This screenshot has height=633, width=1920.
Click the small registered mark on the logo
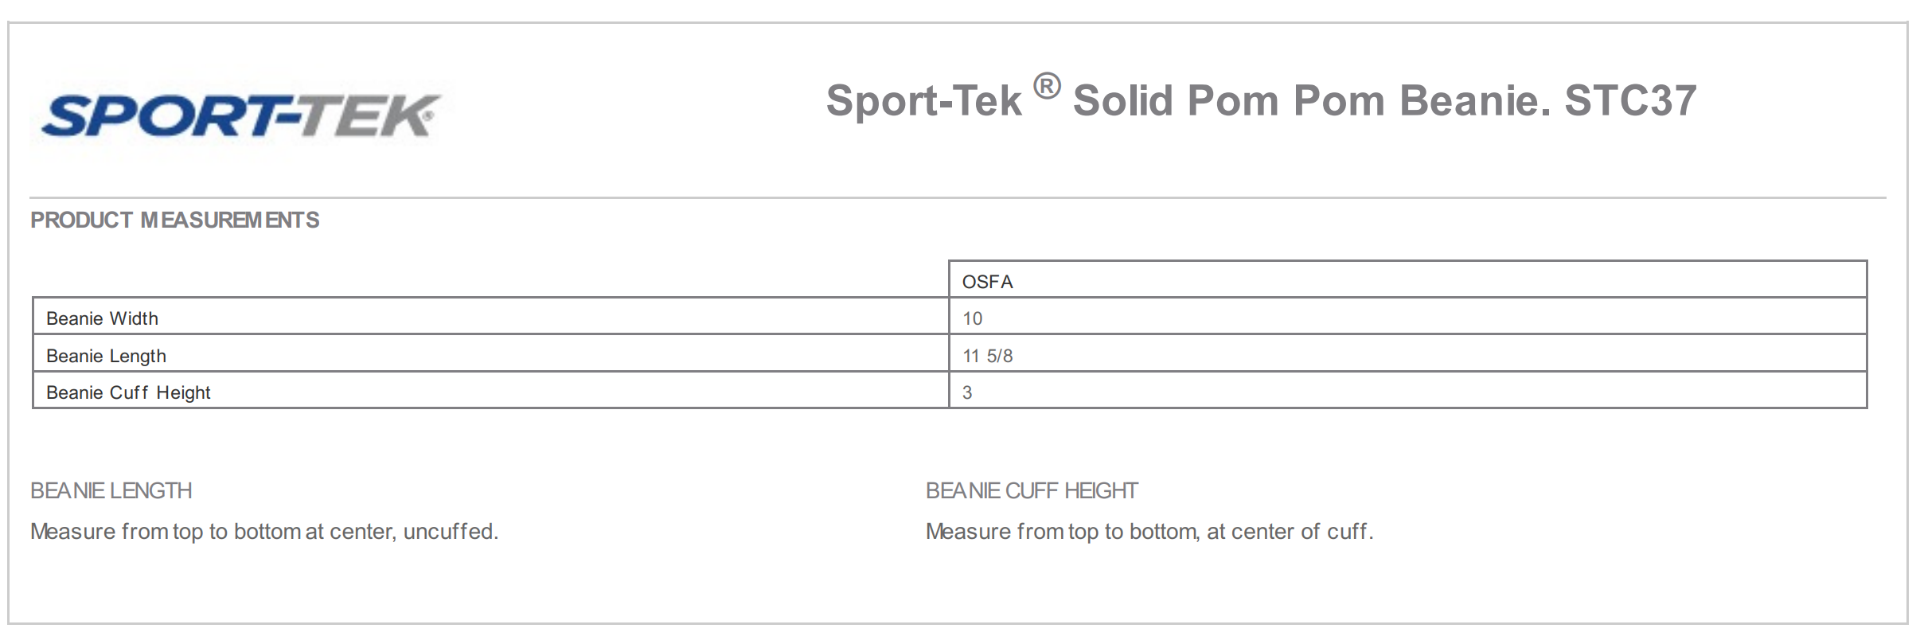pos(429,116)
